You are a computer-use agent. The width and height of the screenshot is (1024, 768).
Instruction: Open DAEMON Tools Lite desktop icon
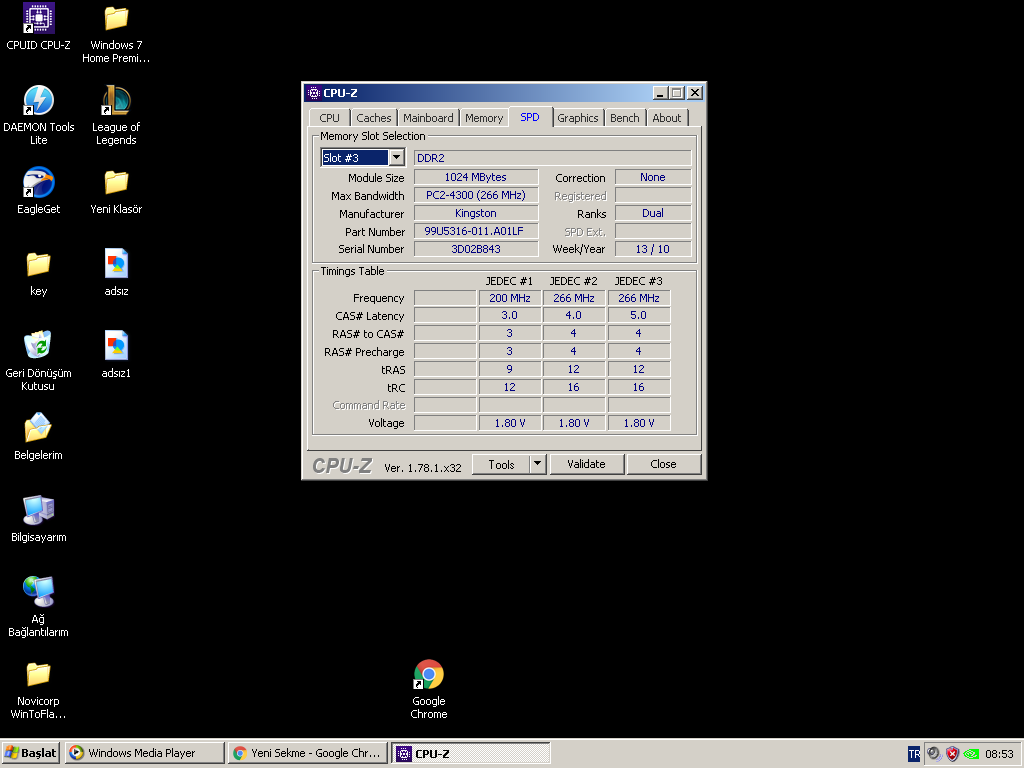tap(38, 101)
